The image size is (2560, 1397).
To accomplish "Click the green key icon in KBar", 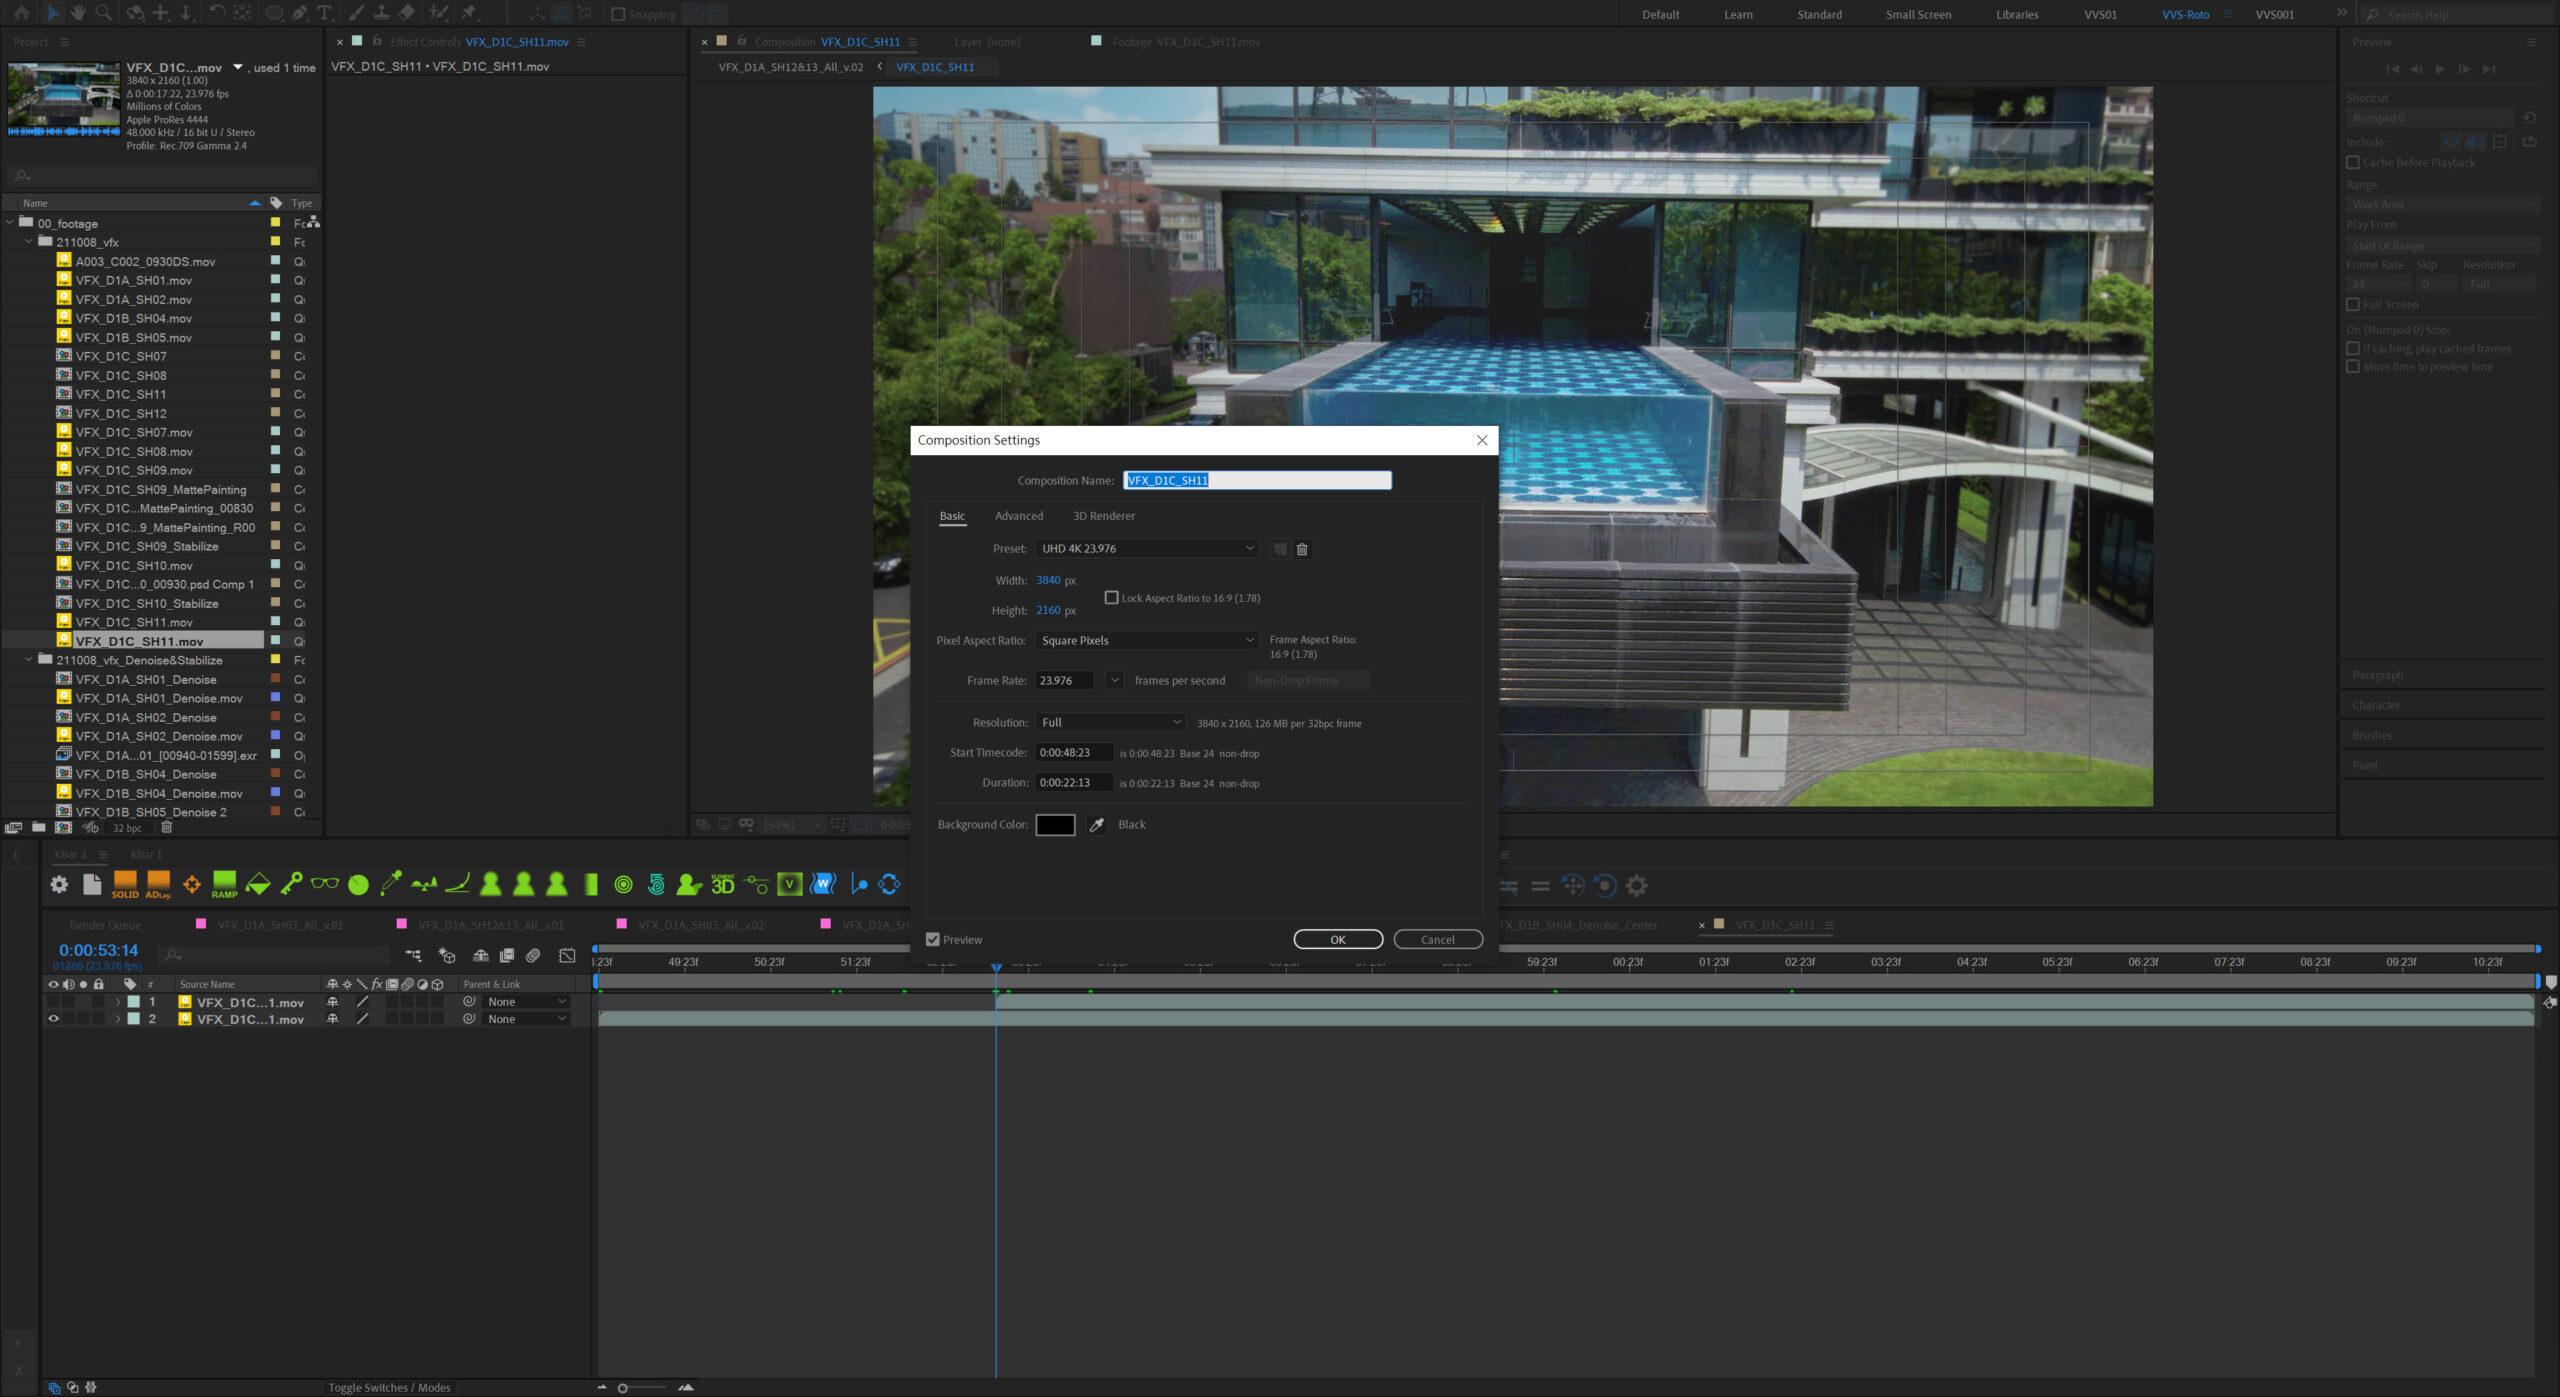I will [291, 884].
